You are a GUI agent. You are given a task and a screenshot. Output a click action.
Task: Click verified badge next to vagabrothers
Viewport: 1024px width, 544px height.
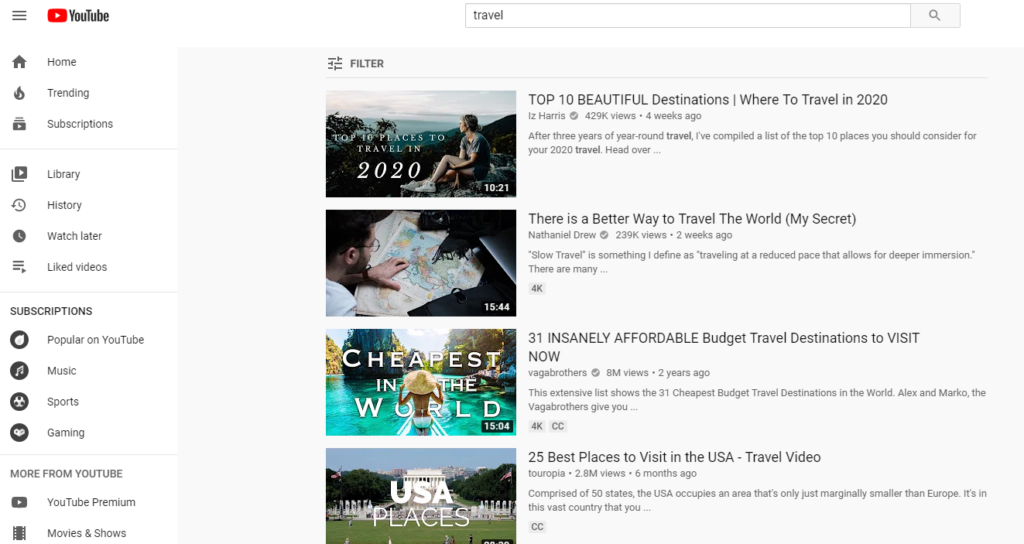(596, 373)
